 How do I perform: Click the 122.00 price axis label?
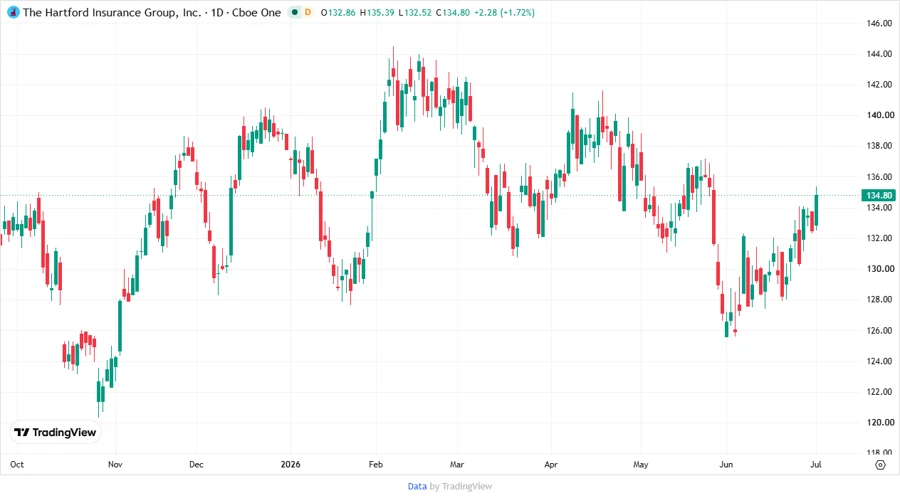(880, 392)
